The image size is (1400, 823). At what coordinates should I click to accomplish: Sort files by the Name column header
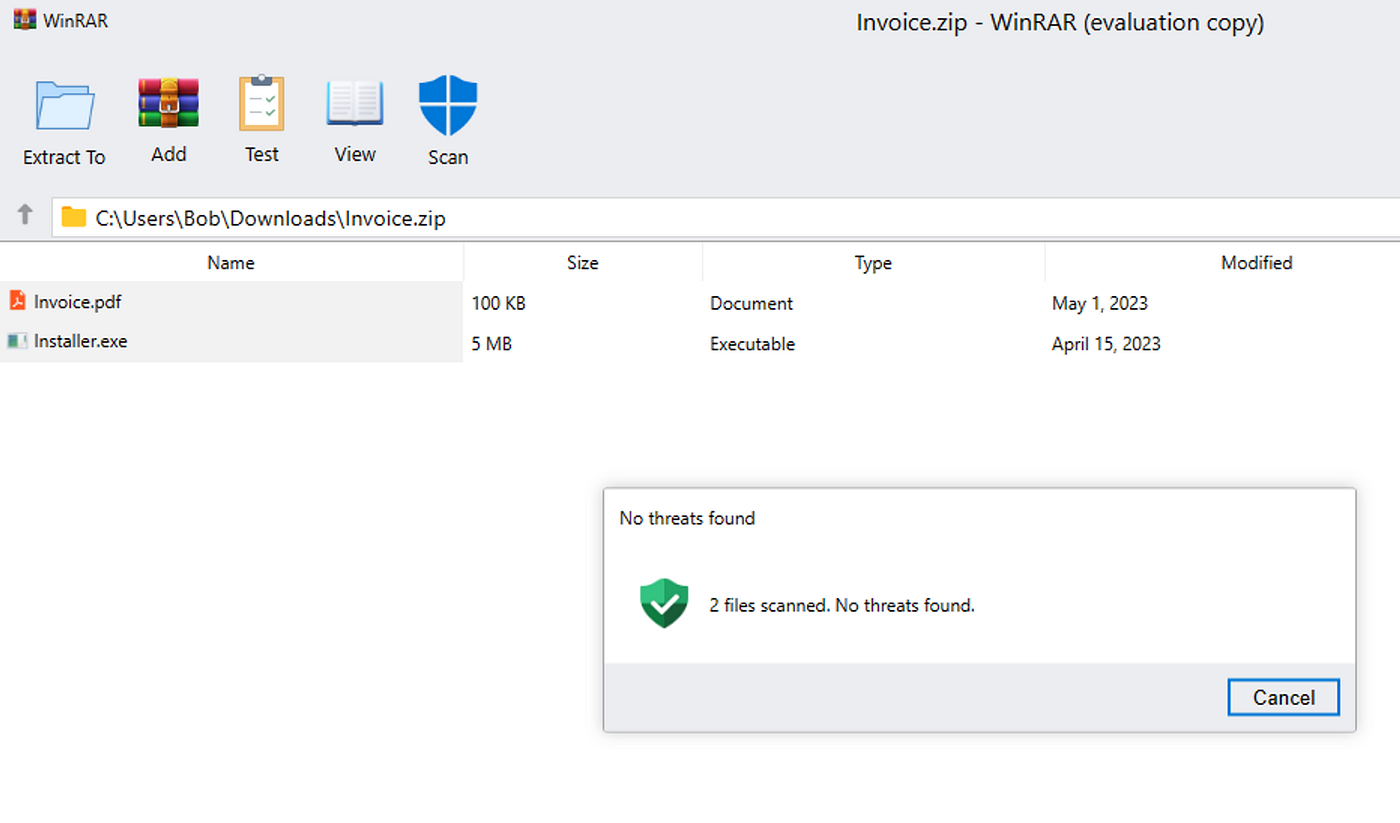click(230, 262)
